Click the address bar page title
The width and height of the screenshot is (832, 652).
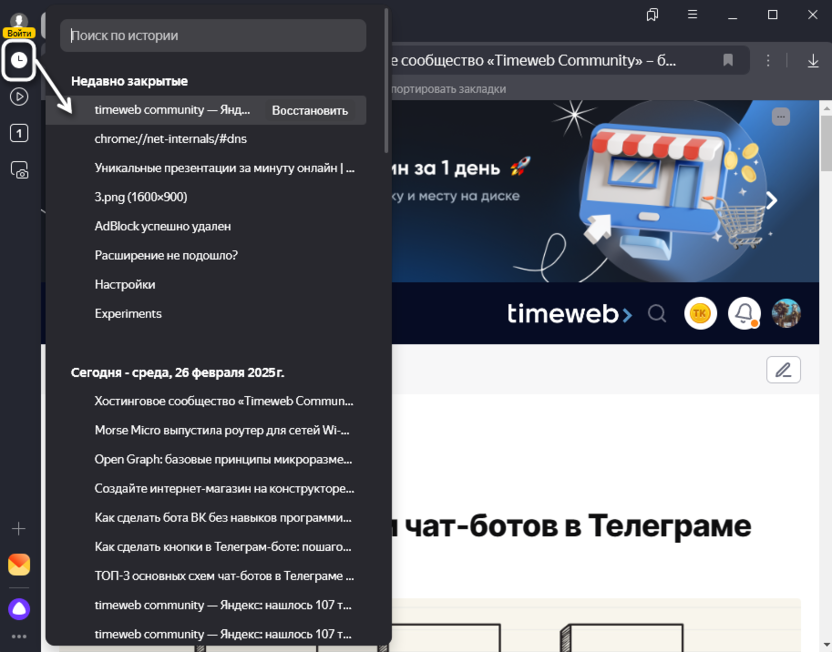tap(533, 60)
